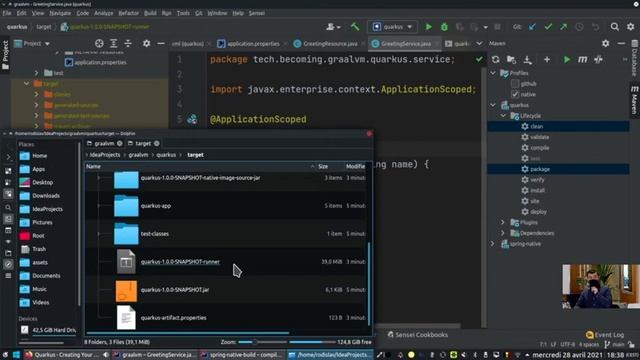Run the clean lifecycle goal
The image size is (640, 360).
(x=536, y=127)
